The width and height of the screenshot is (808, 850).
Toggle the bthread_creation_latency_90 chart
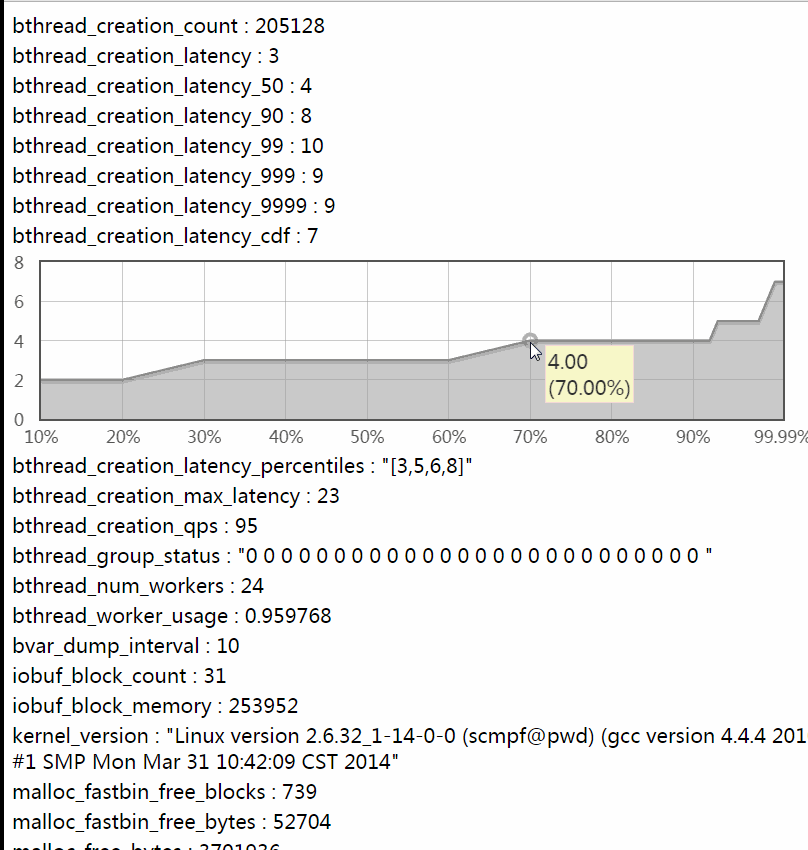point(162,116)
